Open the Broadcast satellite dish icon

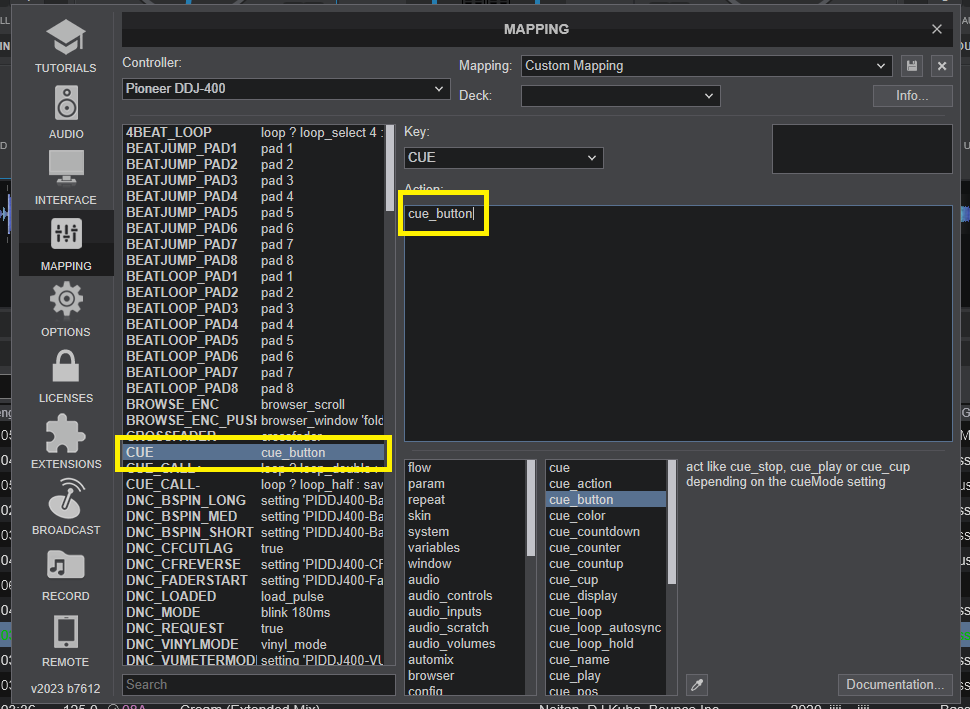click(66, 498)
